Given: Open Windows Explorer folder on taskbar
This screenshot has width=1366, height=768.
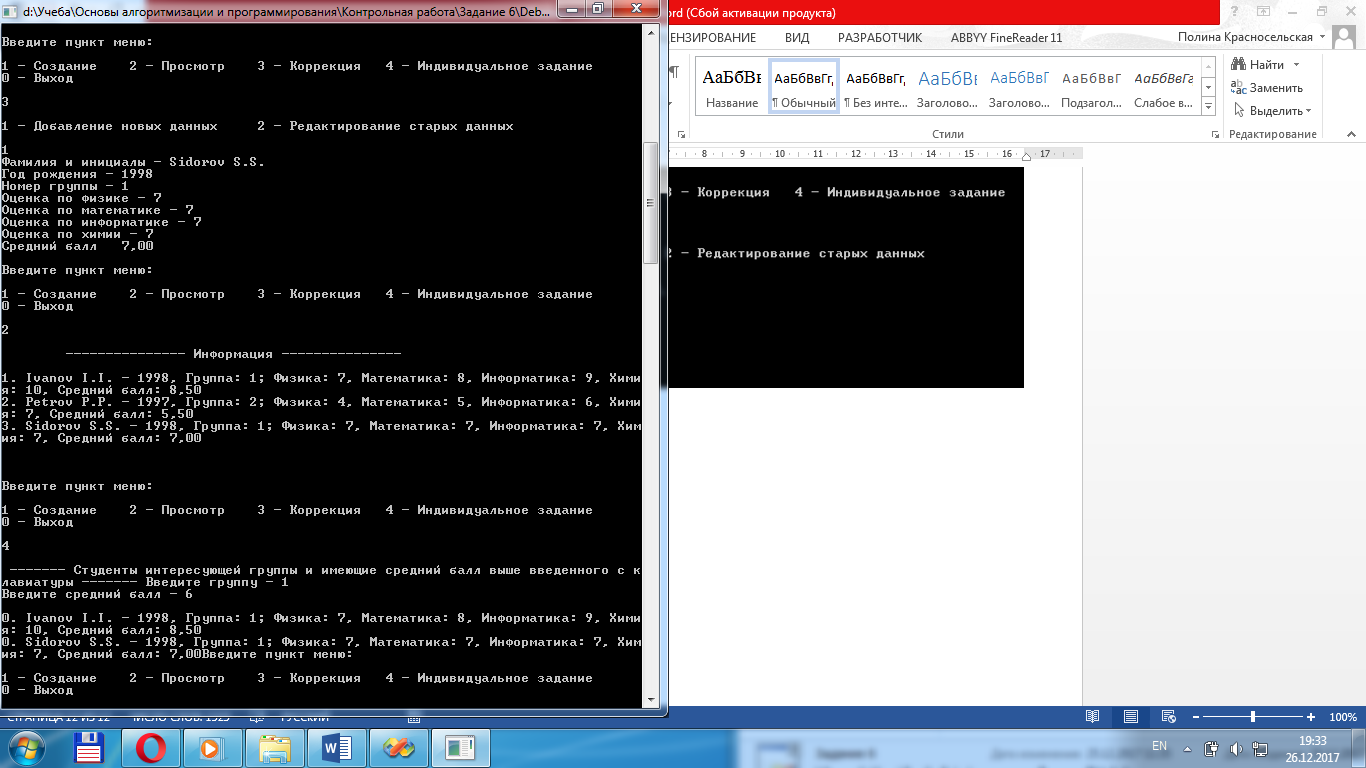Looking at the screenshot, I should click(275, 748).
